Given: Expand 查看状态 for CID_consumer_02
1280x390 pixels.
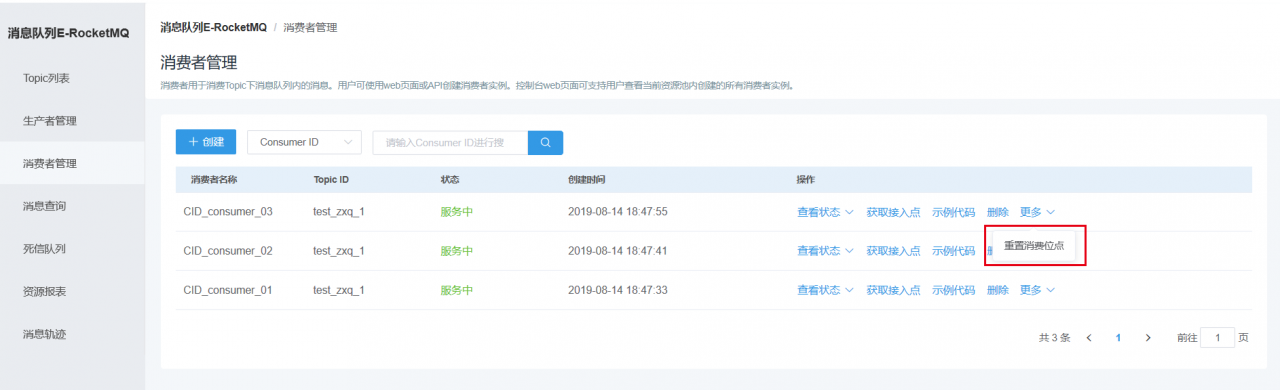Looking at the screenshot, I should 825,251.
